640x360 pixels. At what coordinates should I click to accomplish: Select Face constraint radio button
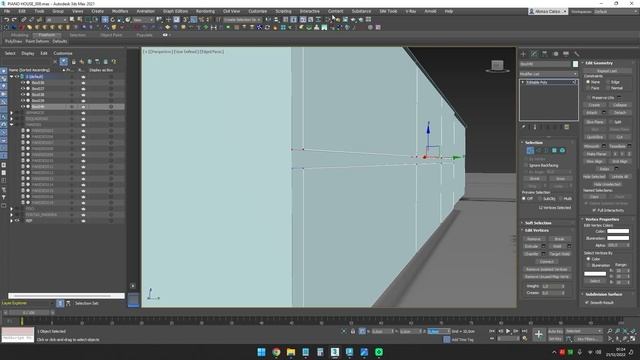pyautogui.click(x=588, y=88)
